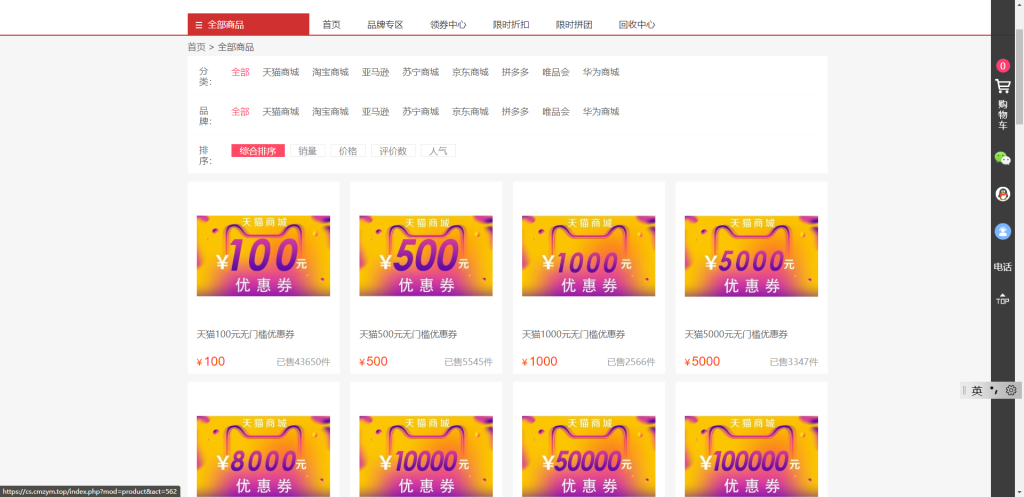1024x497 pixels.
Task: Open the ¥1000 Tmall coupon image
Action: (x=588, y=256)
